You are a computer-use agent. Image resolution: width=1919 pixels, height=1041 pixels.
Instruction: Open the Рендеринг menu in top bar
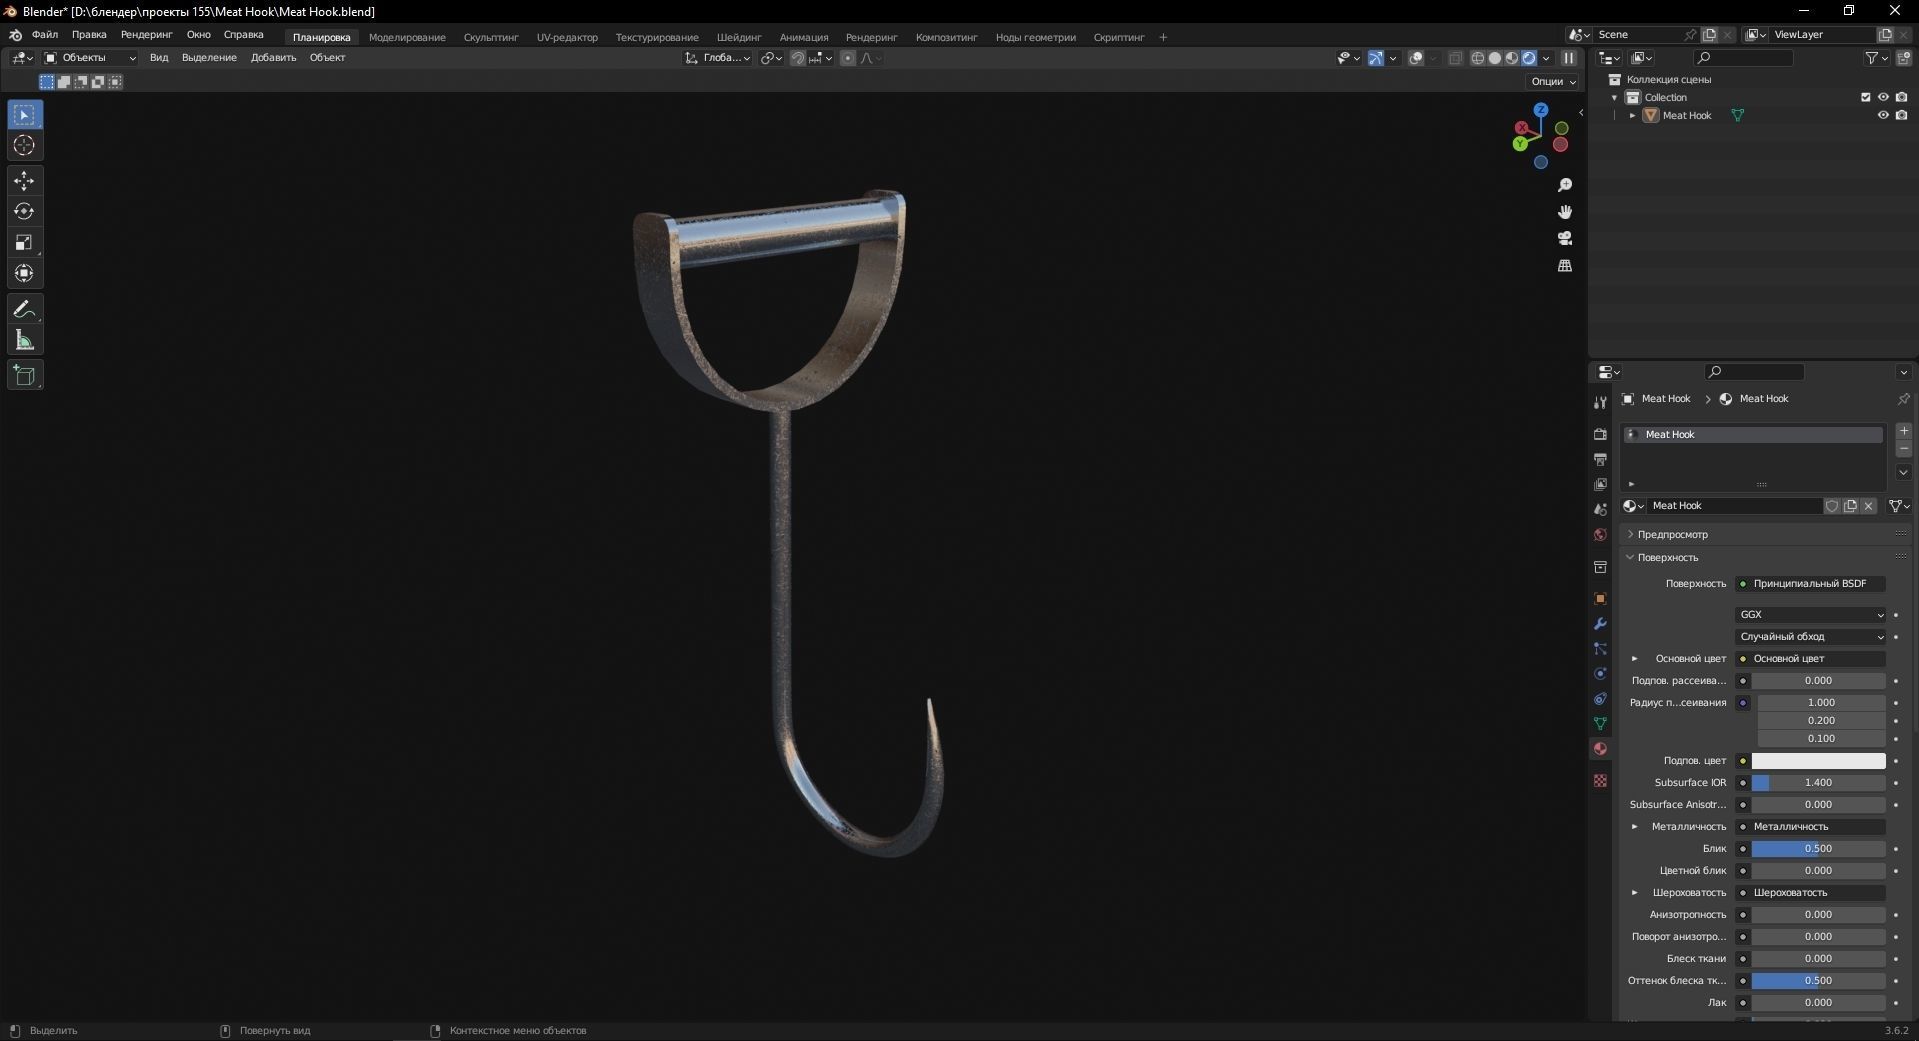(x=147, y=35)
